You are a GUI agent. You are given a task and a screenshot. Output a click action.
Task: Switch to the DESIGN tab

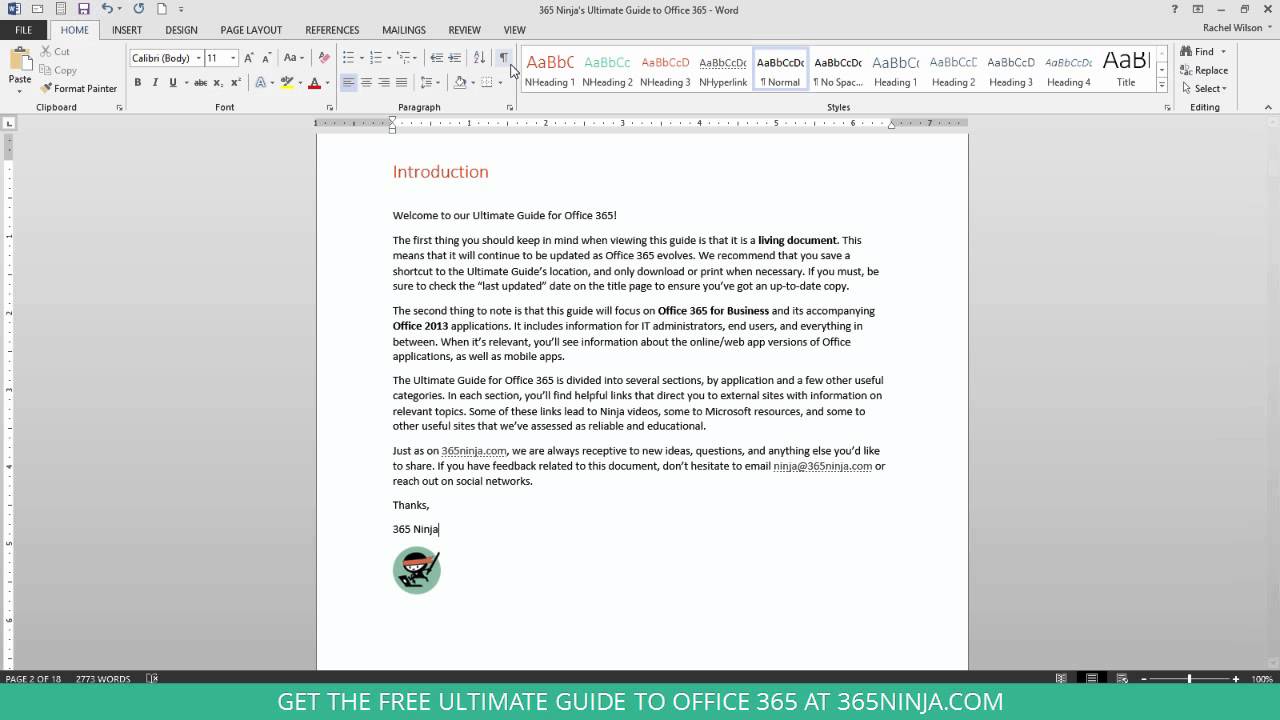[x=181, y=30]
